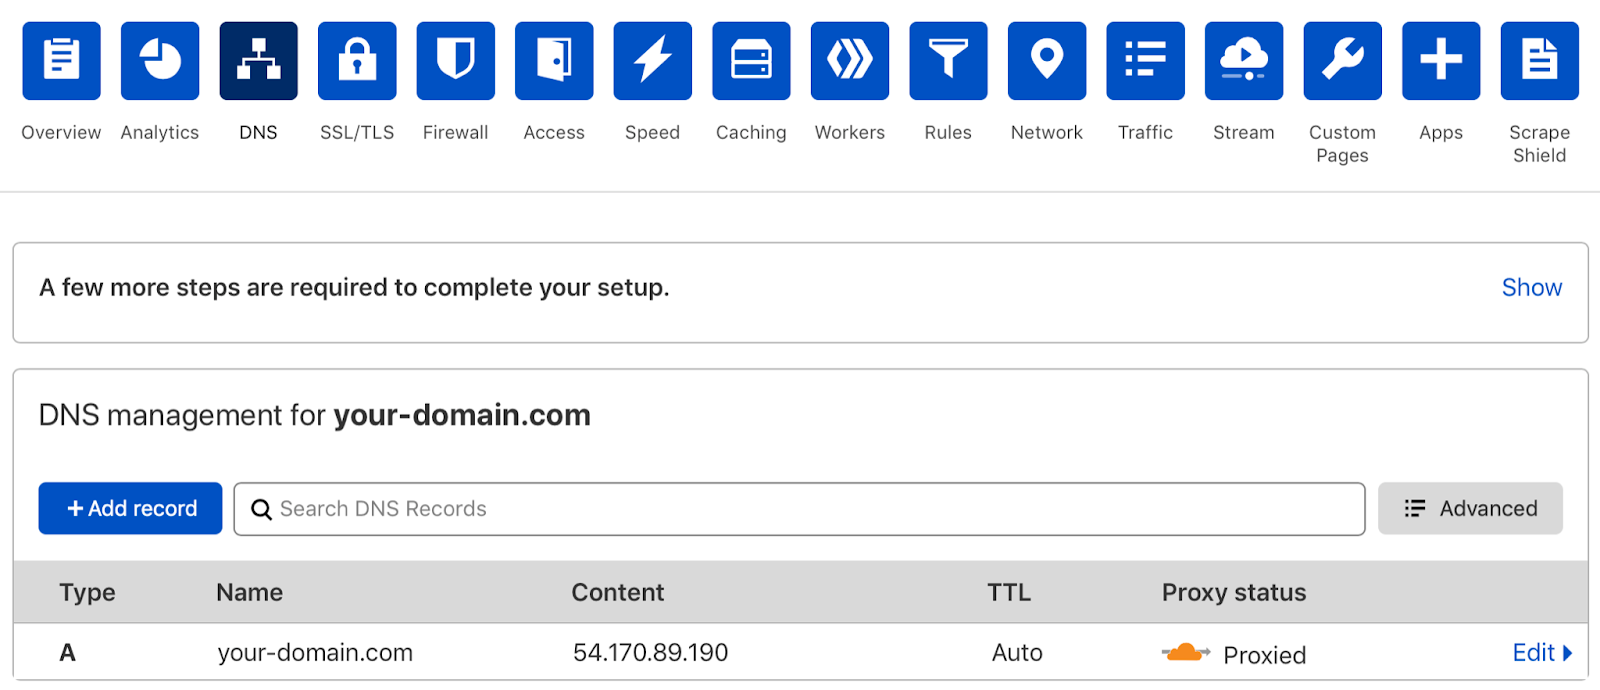
Task: Click the Speed label
Action: [x=653, y=132]
